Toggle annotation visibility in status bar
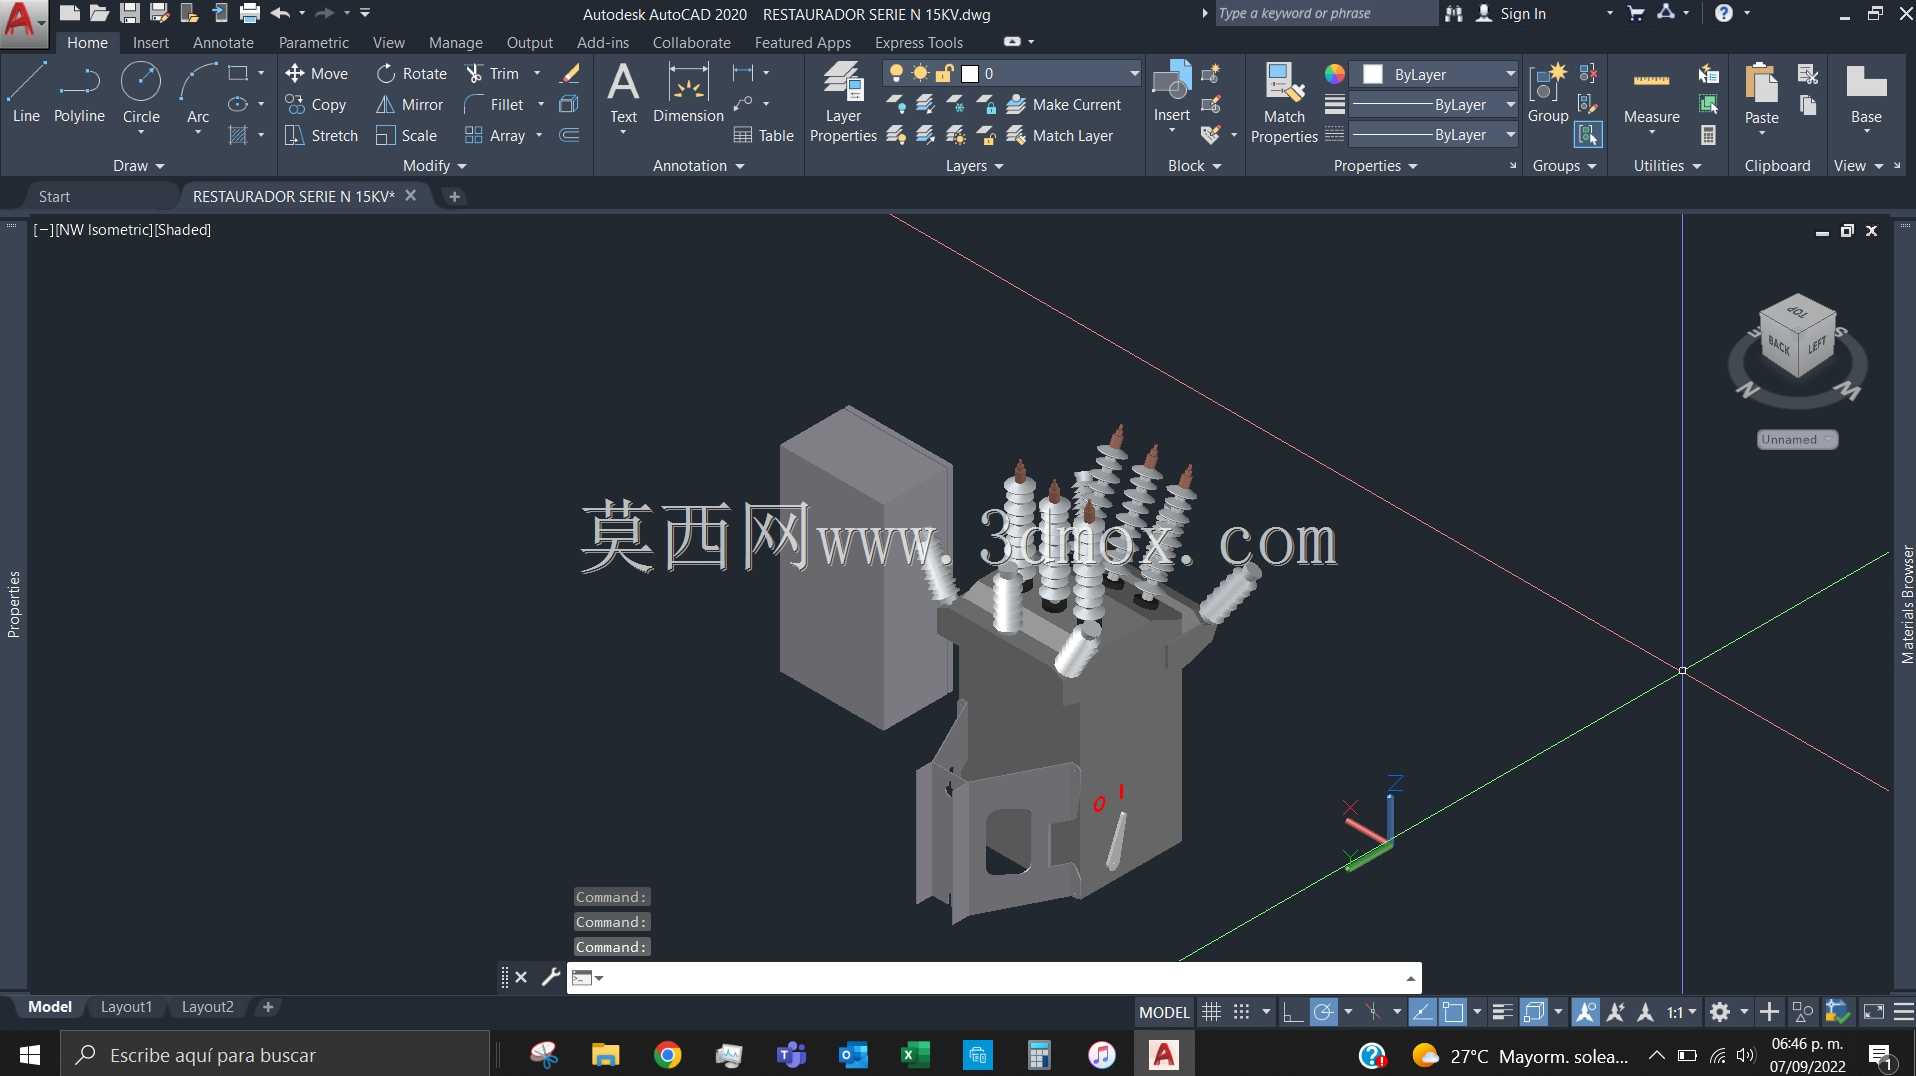Viewport: 1916px width, 1076px height. click(x=1585, y=1012)
